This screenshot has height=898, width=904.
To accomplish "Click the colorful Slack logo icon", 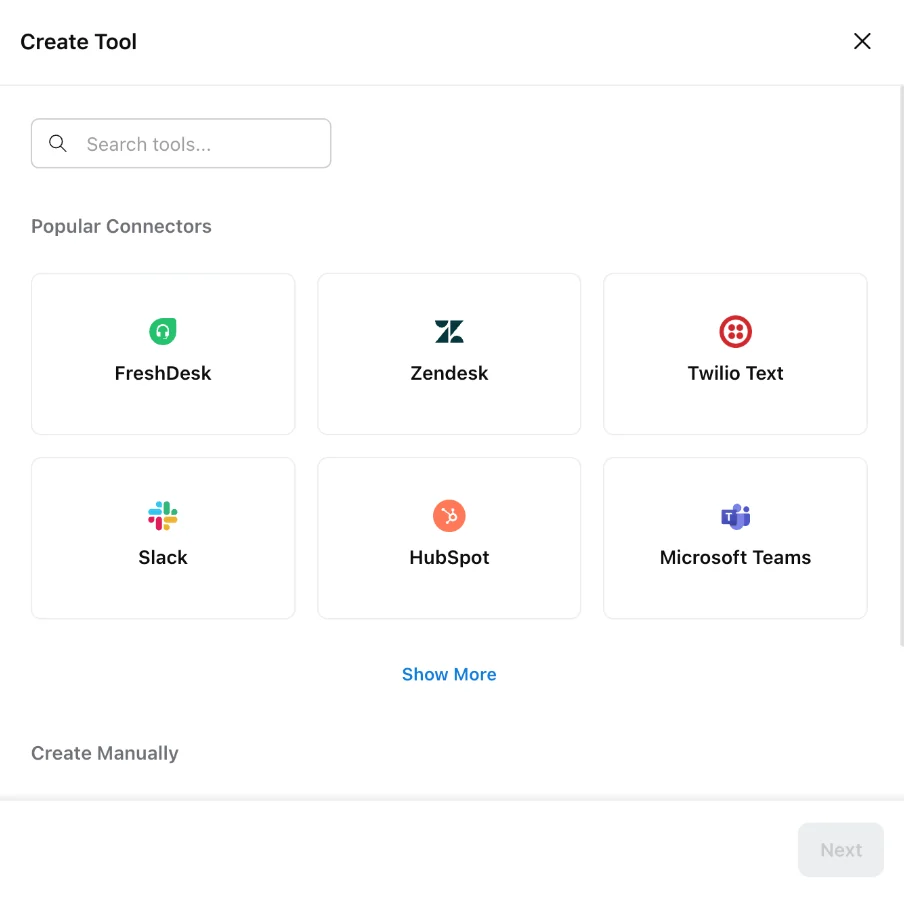I will tap(163, 516).
